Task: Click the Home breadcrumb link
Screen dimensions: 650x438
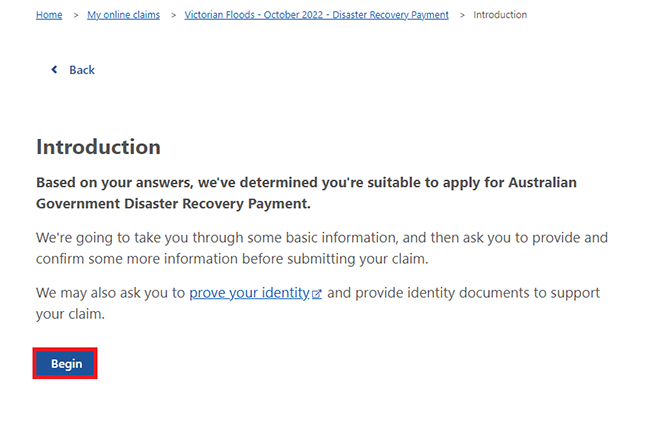Action: pos(49,15)
